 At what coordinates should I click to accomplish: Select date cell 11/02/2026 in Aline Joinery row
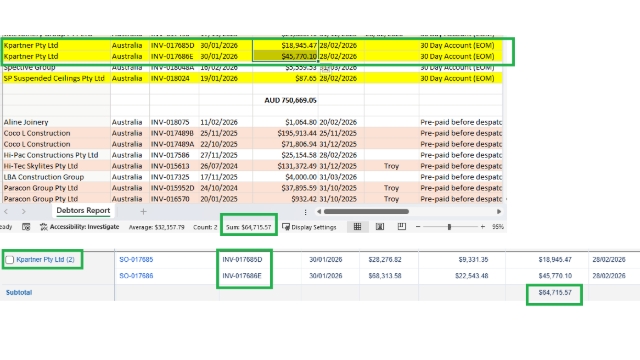pos(226,122)
